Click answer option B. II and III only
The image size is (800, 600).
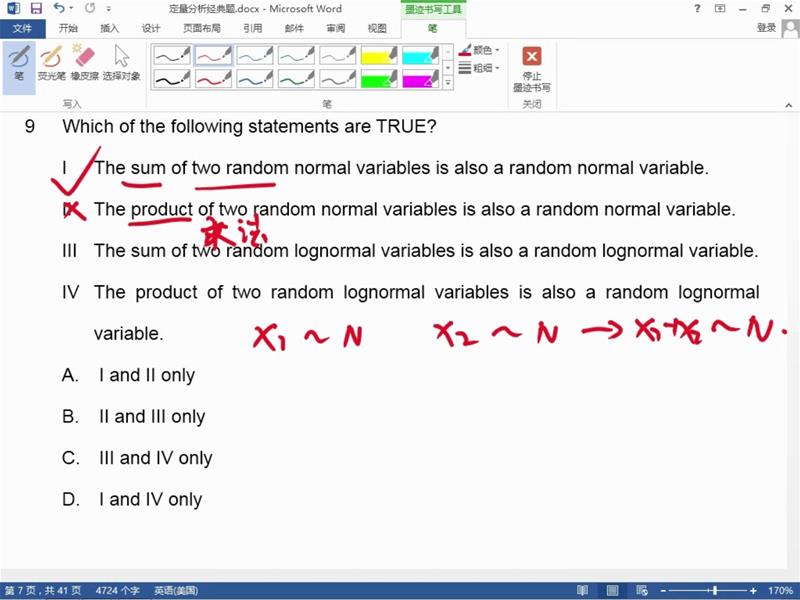click(134, 417)
